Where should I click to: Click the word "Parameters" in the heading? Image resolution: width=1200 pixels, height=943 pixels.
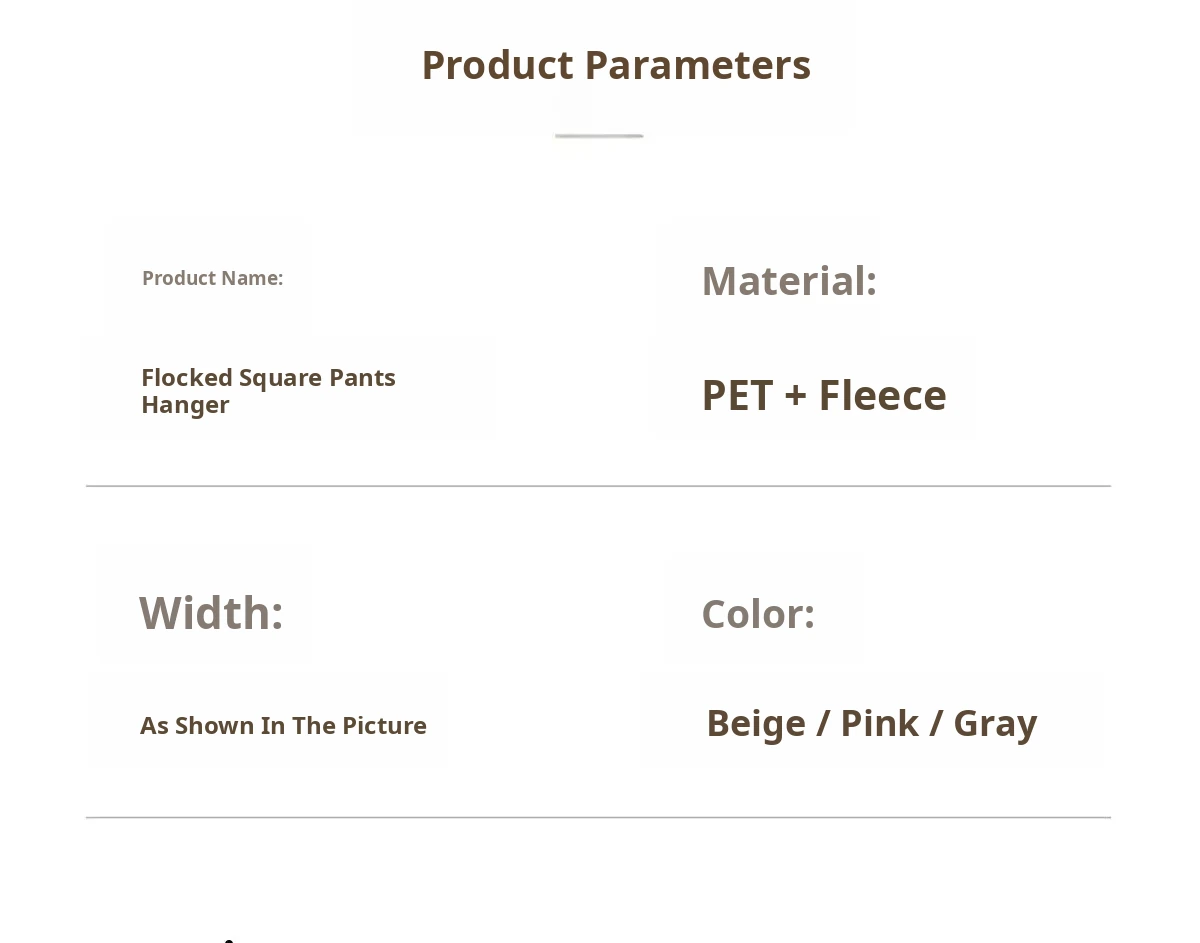point(697,65)
